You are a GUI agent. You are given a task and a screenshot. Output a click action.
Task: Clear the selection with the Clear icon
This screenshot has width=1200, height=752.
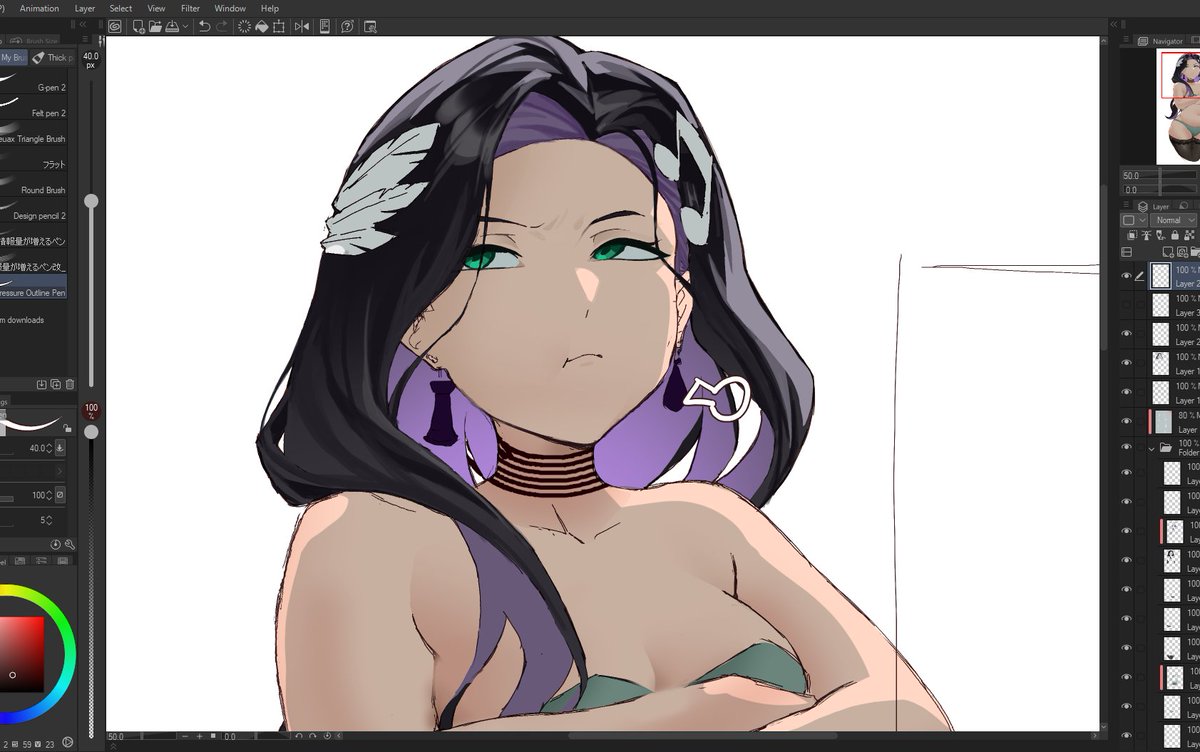click(x=244, y=27)
